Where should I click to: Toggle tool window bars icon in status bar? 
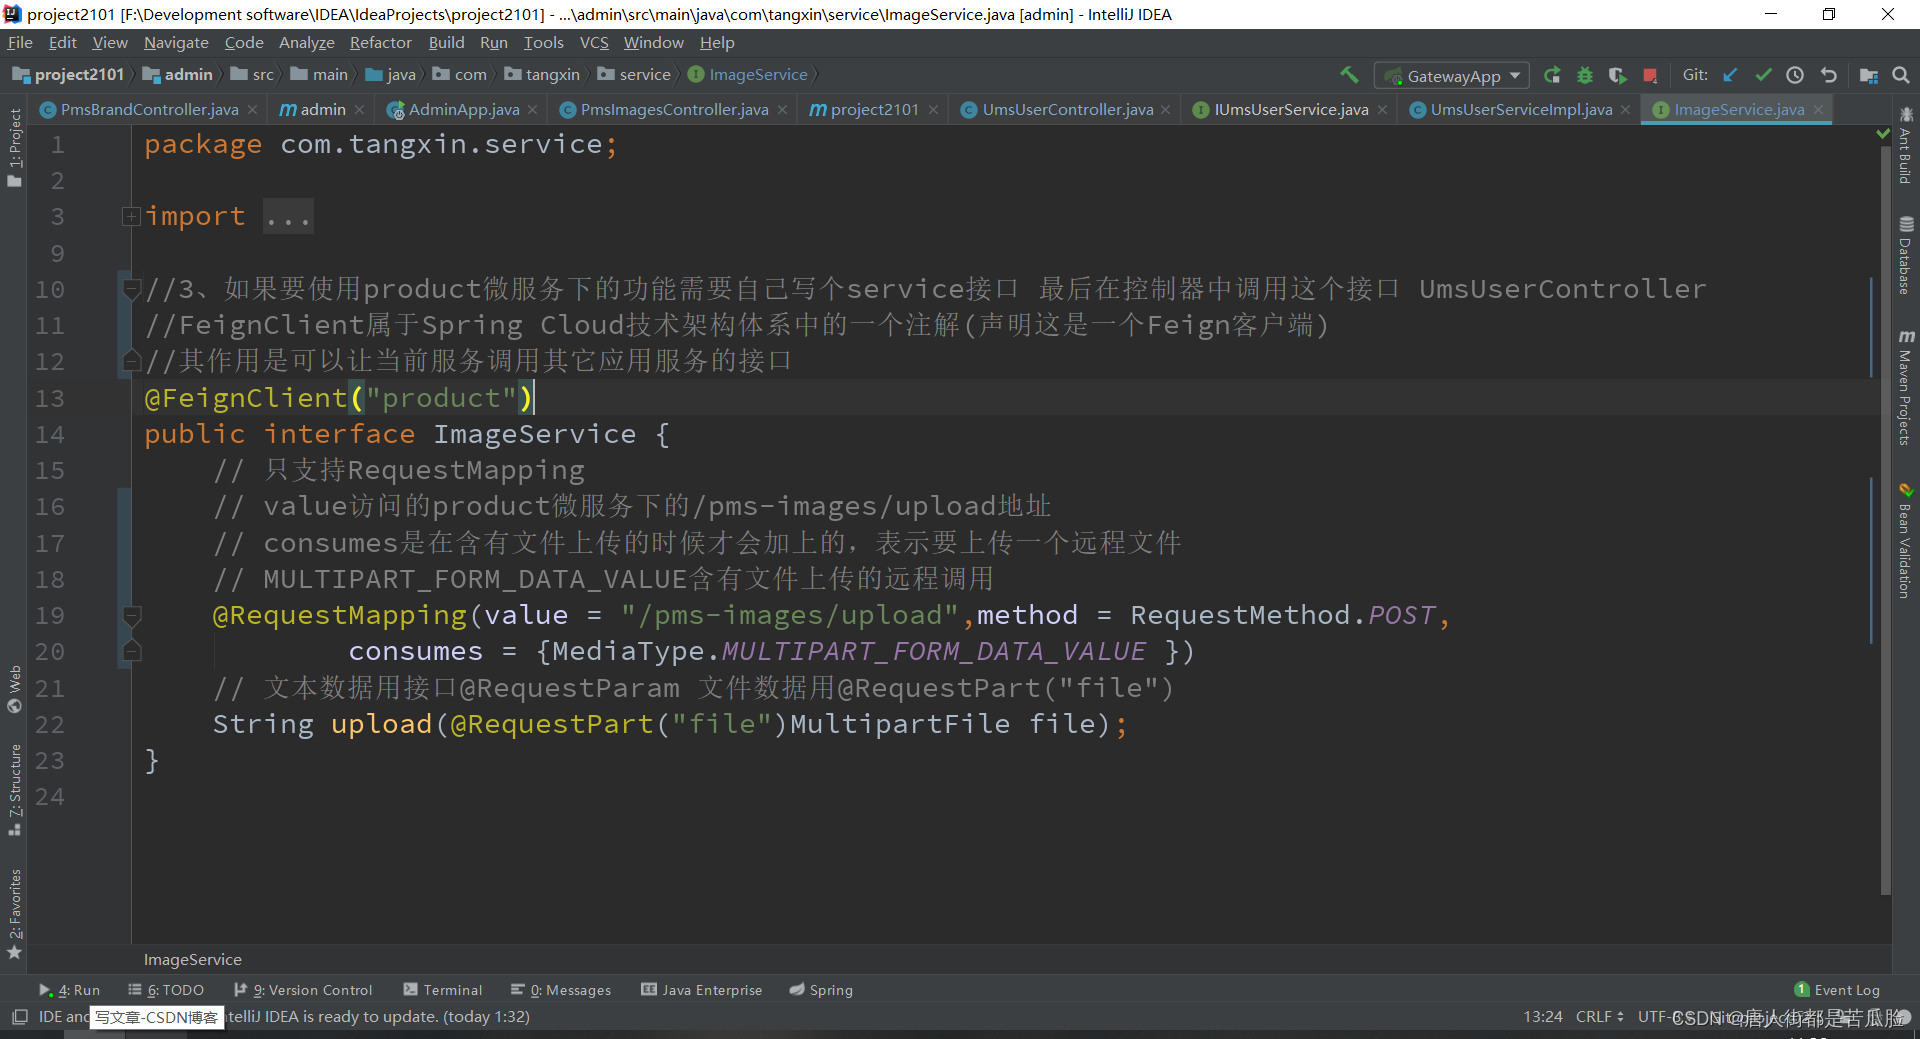pyautogui.click(x=19, y=1017)
